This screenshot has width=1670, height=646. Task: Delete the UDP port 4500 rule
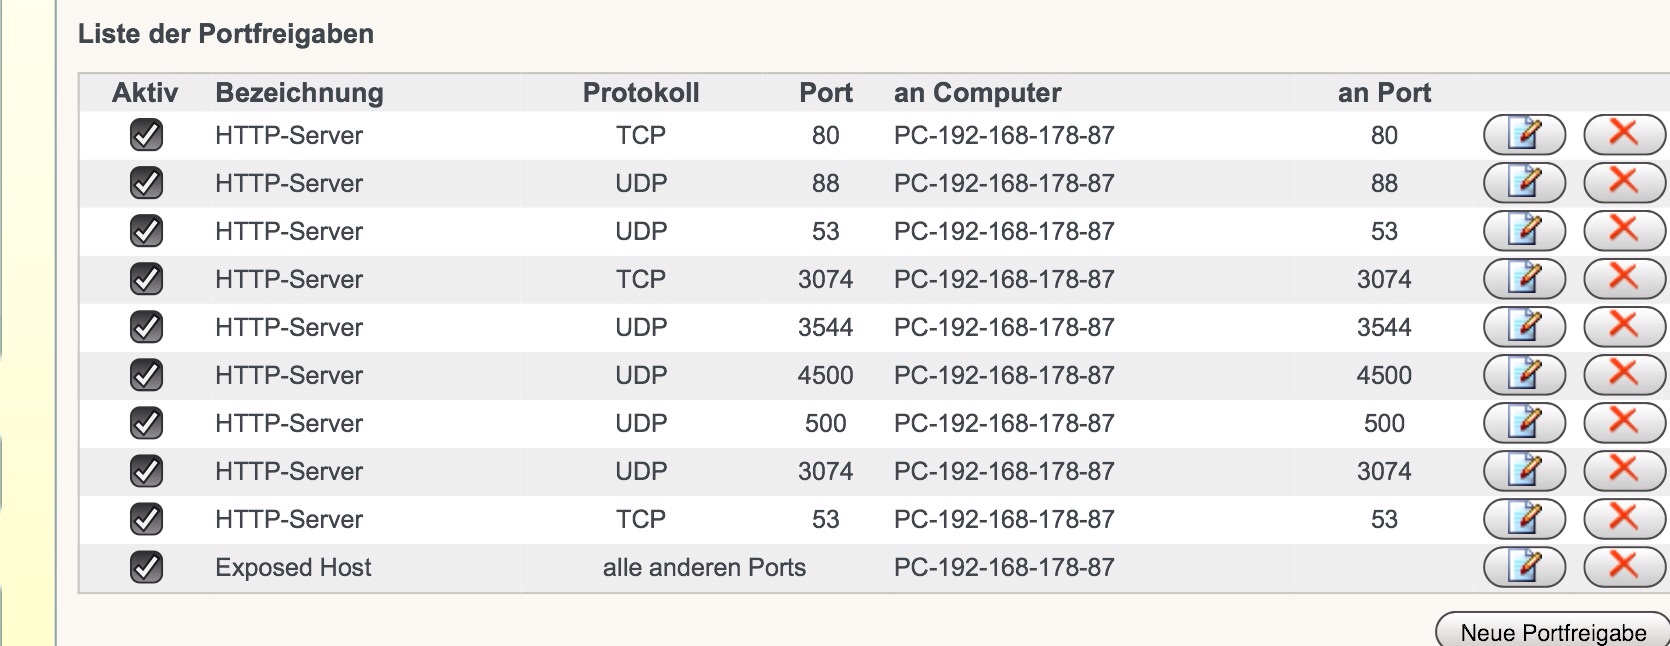tap(1623, 374)
